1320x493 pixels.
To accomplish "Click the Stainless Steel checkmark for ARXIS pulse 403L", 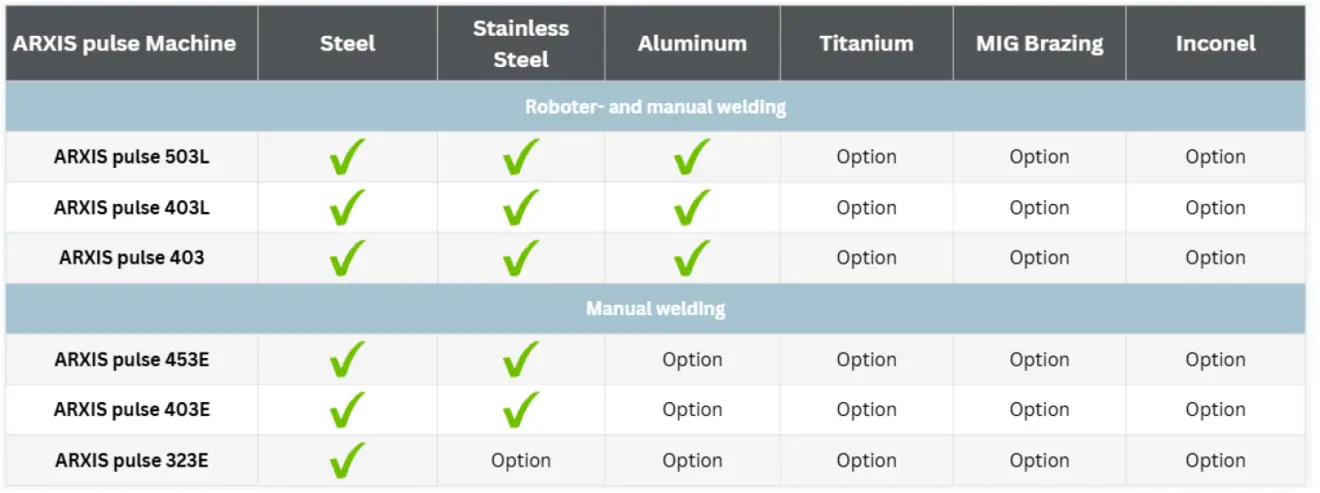I will [521, 207].
